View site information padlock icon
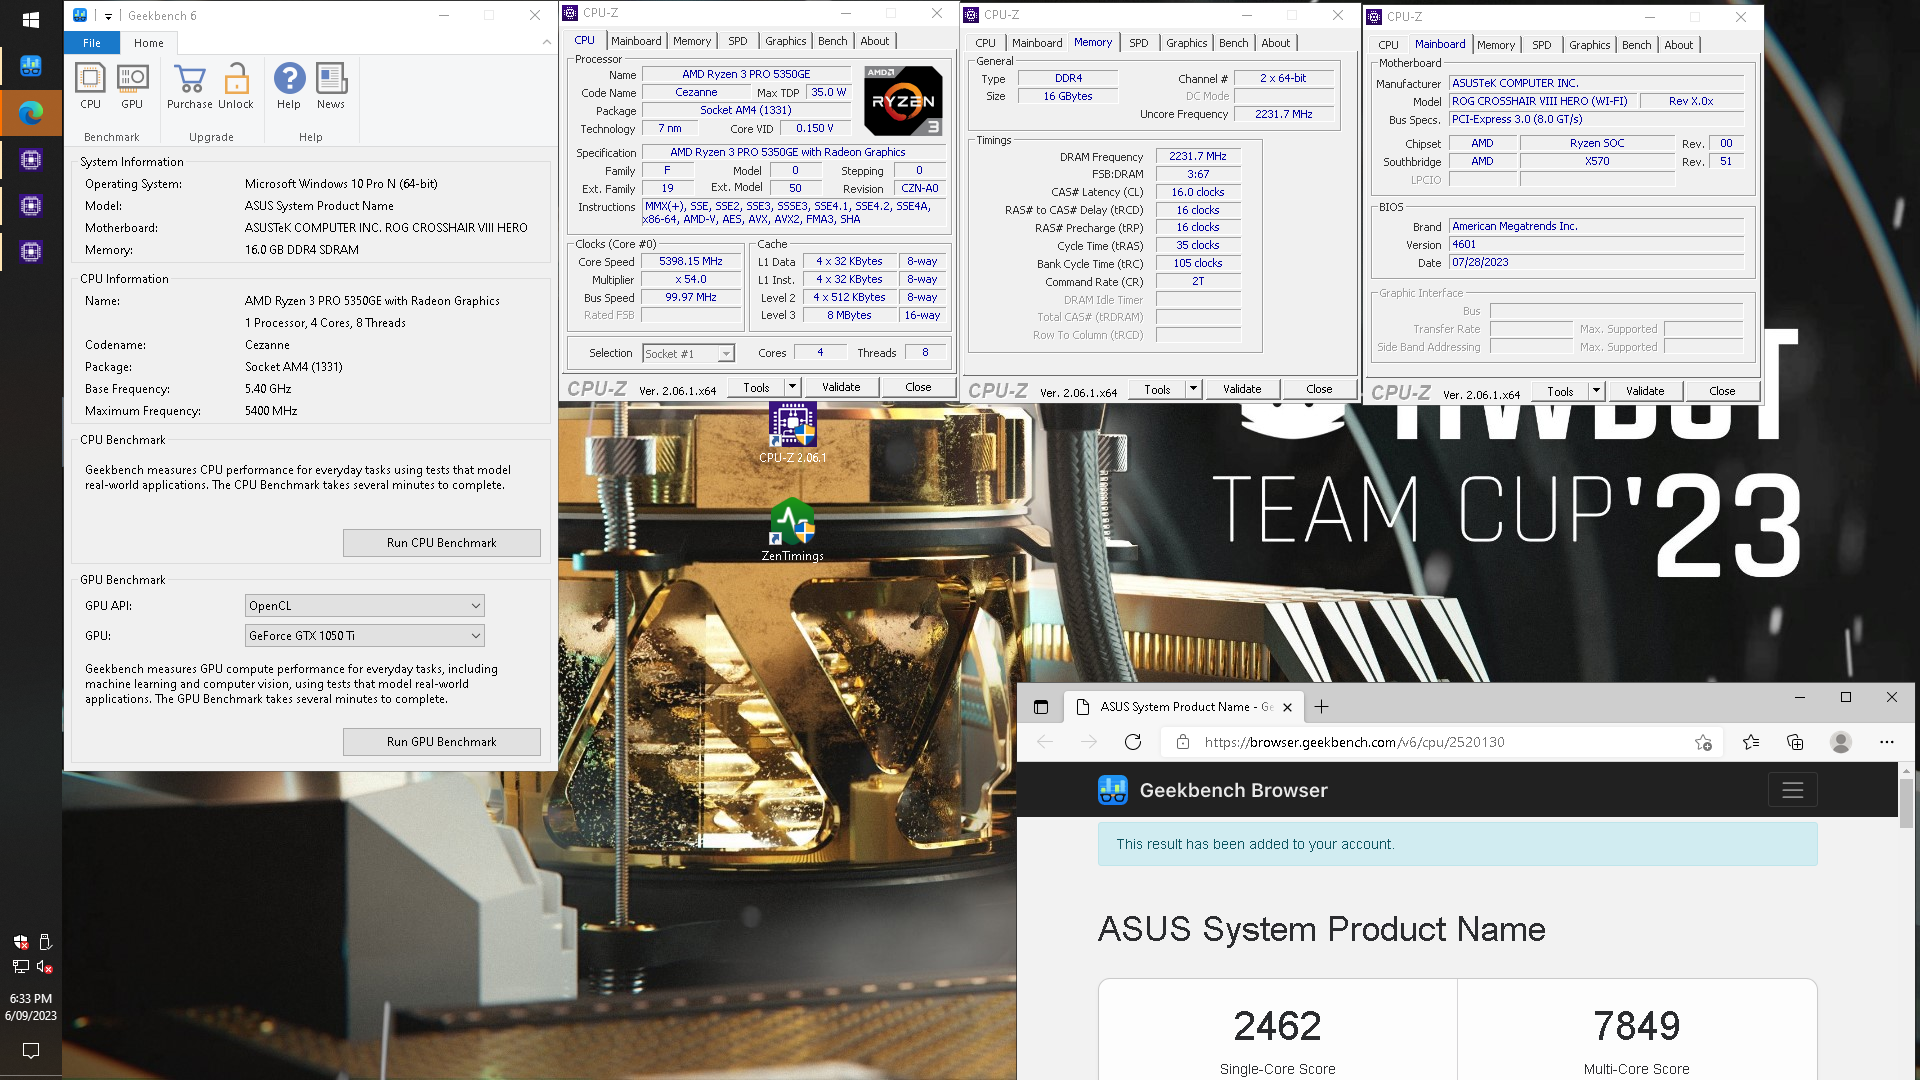 (x=1183, y=742)
